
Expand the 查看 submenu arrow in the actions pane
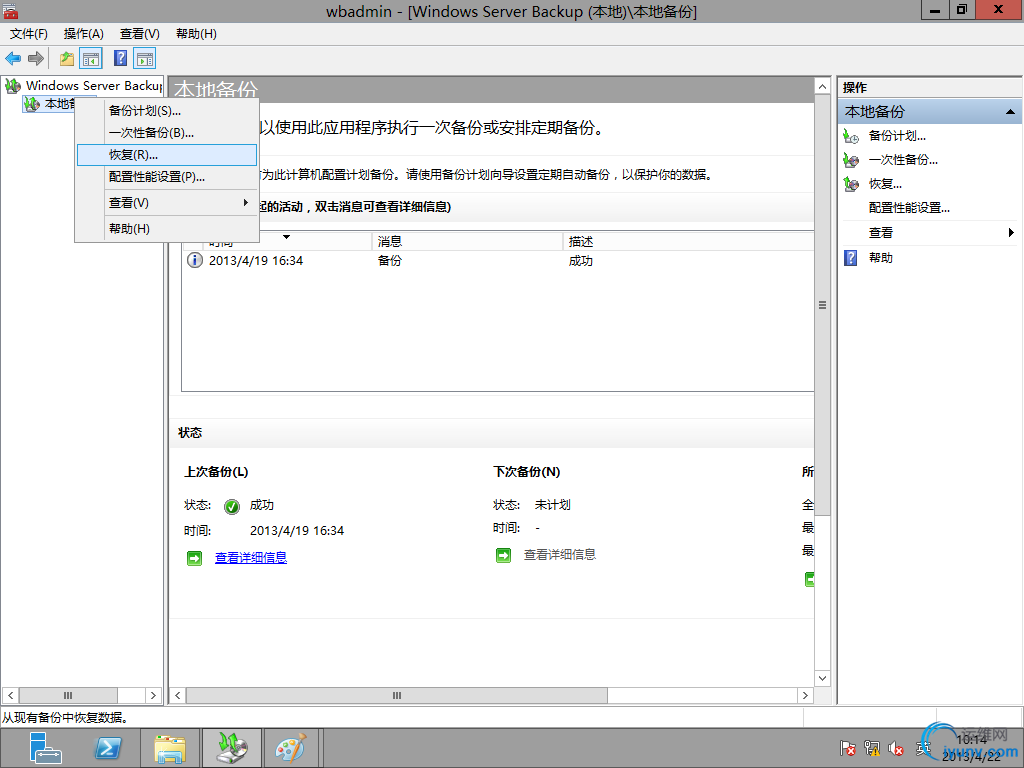tap(1011, 232)
